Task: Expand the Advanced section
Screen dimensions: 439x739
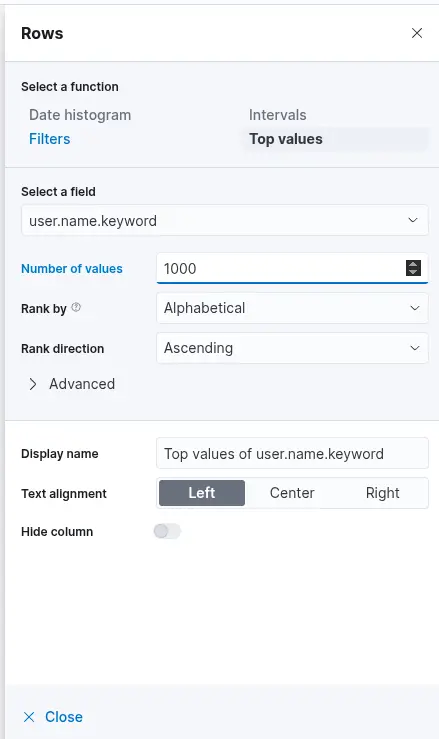Action: coord(72,384)
